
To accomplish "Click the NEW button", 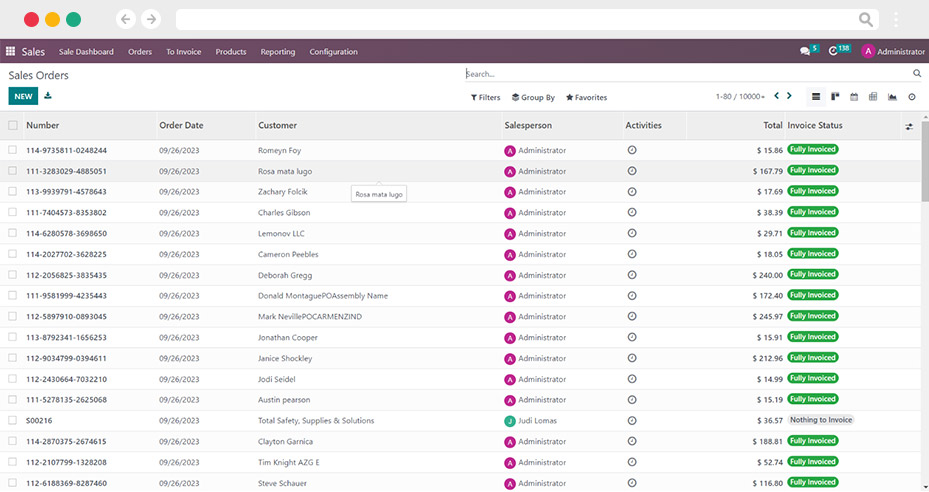I will (23, 96).
